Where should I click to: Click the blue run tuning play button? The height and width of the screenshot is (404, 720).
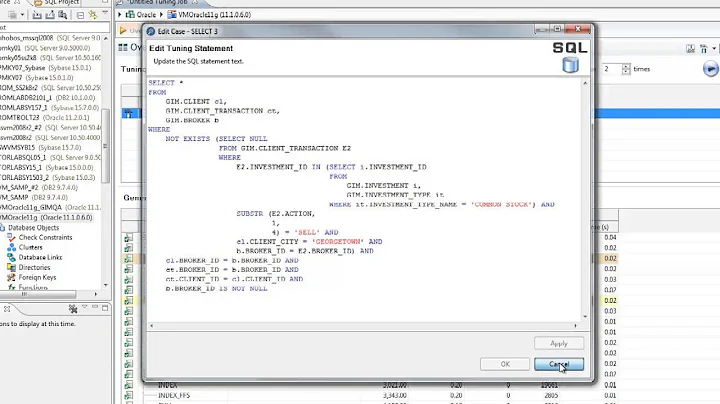pos(710,69)
